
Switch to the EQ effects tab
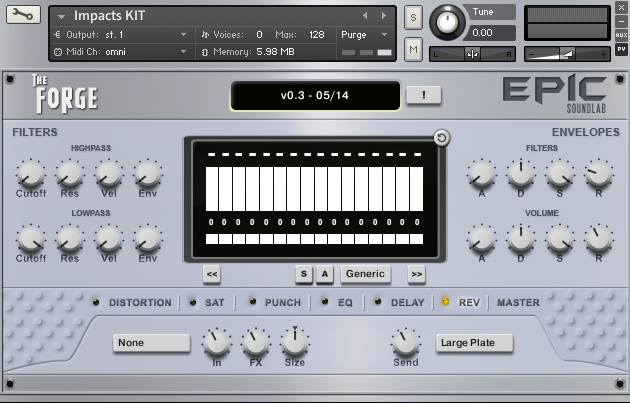(x=345, y=303)
